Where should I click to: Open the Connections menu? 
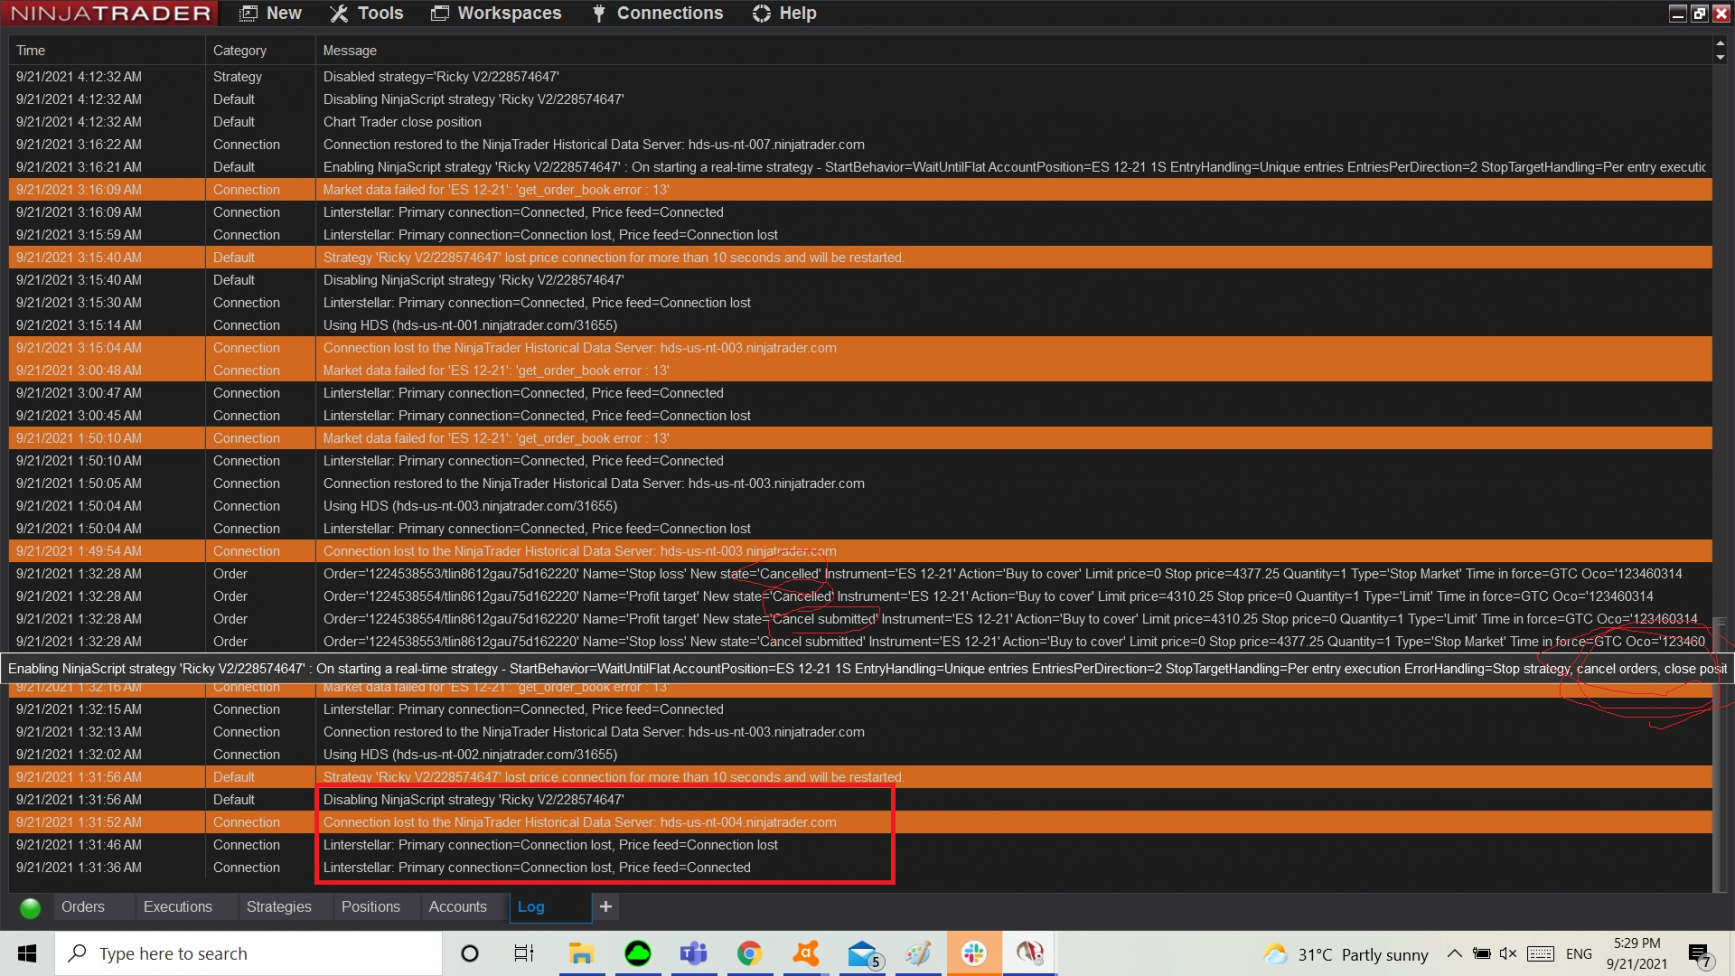[x=657, y=13]
